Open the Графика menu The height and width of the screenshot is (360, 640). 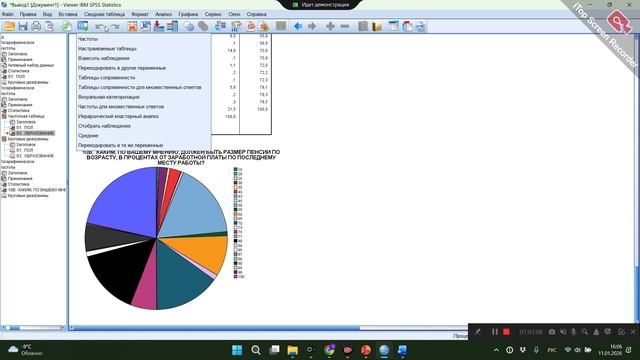188,14
